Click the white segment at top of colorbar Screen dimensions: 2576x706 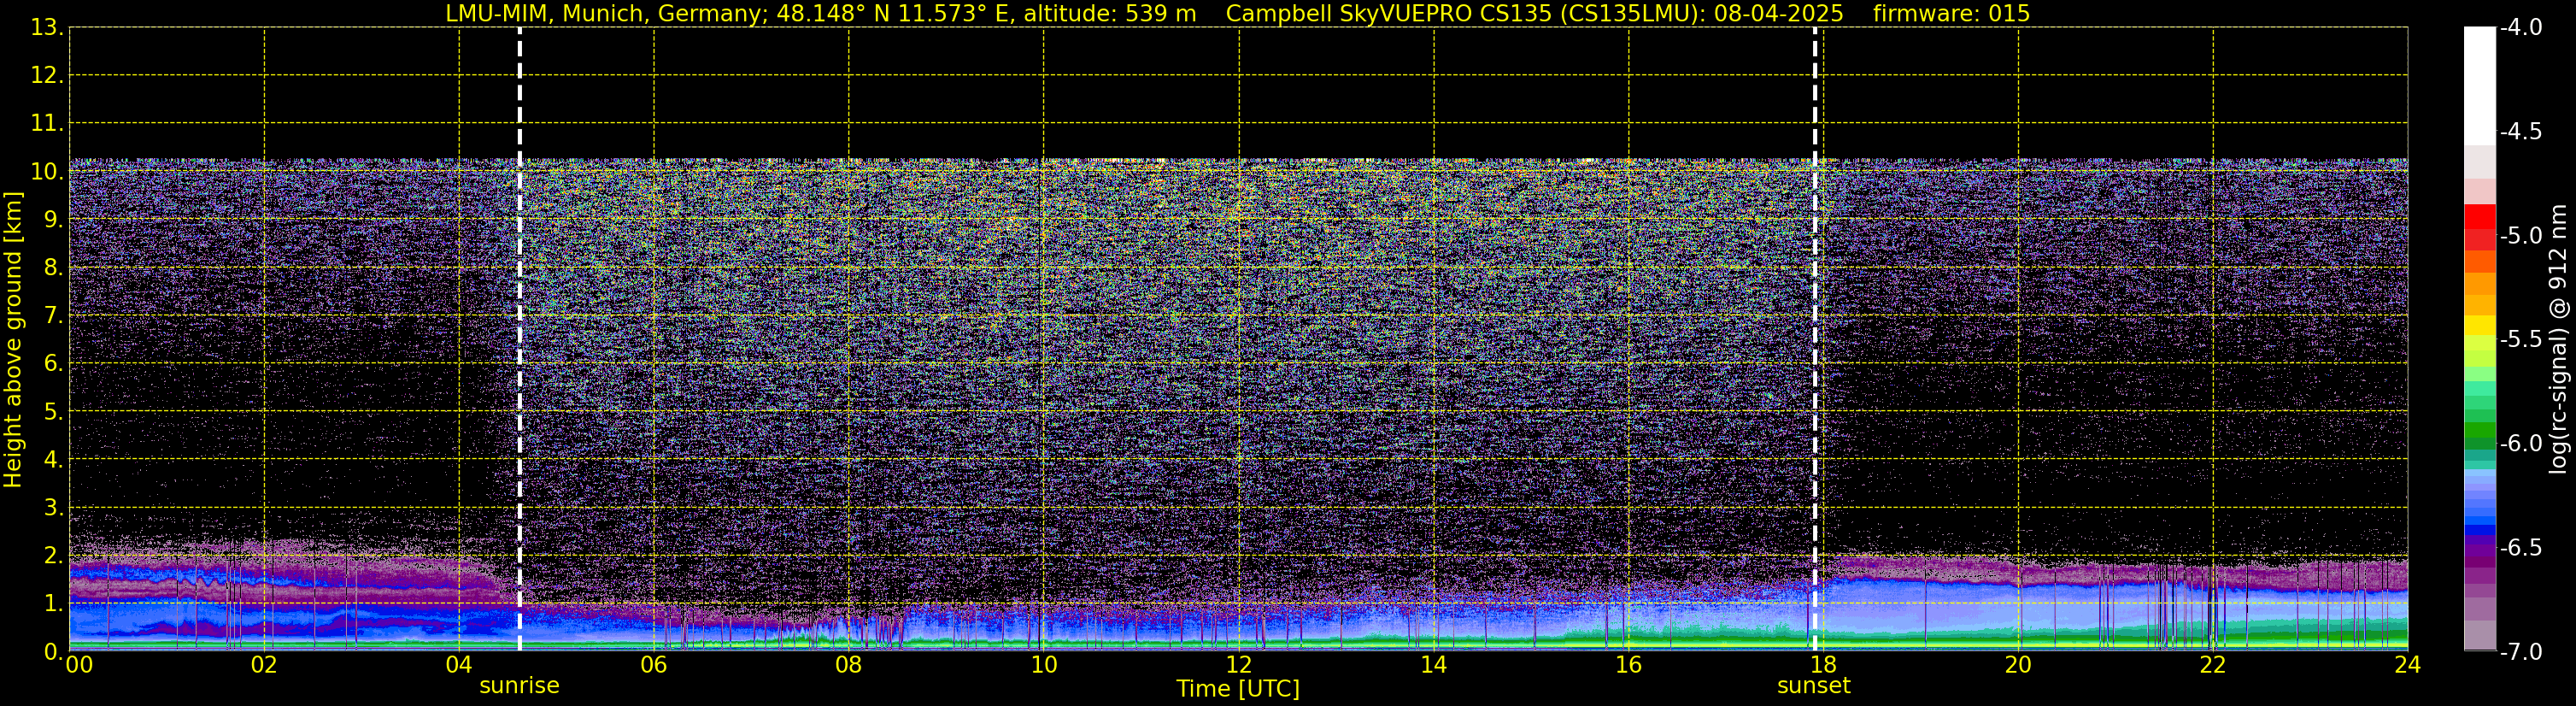coord(2480,86)
